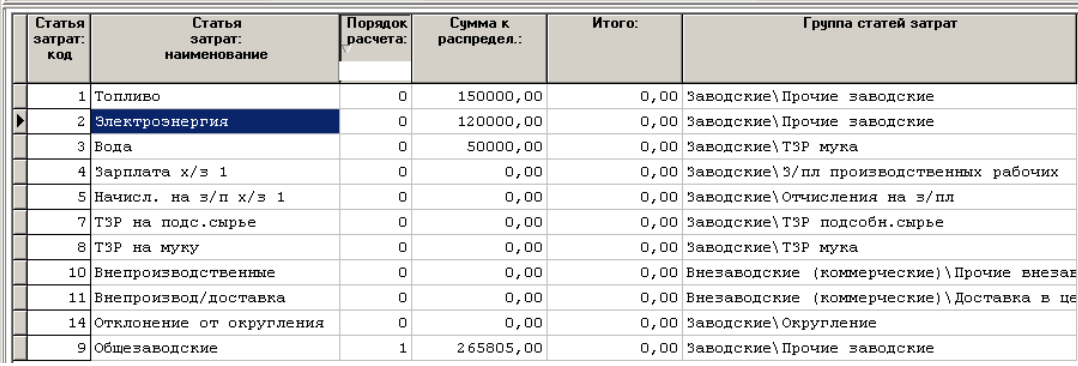
Task: Click the ТЗР на муку name cell
Action: pos(215,248)
